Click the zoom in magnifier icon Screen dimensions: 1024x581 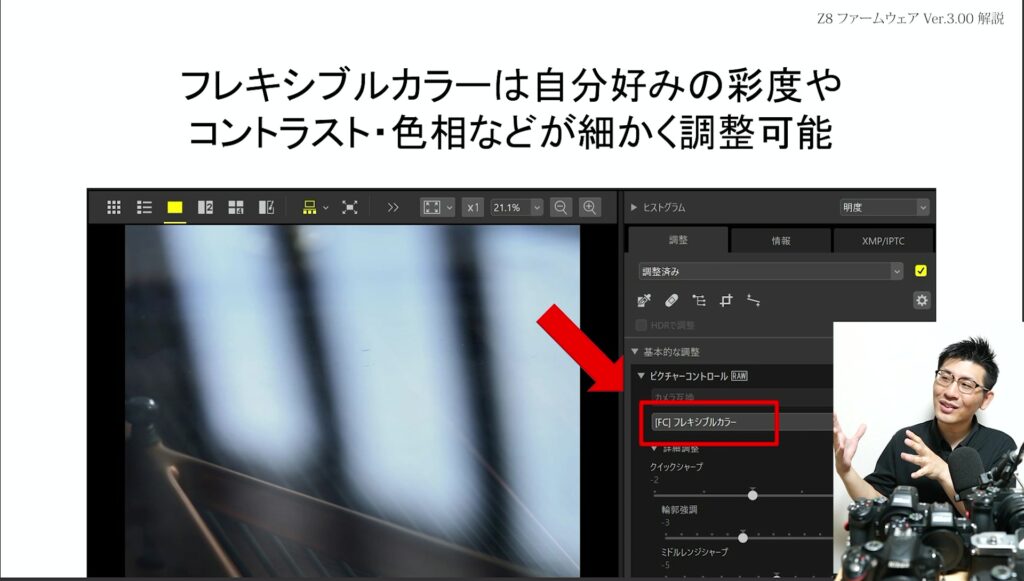590,207
